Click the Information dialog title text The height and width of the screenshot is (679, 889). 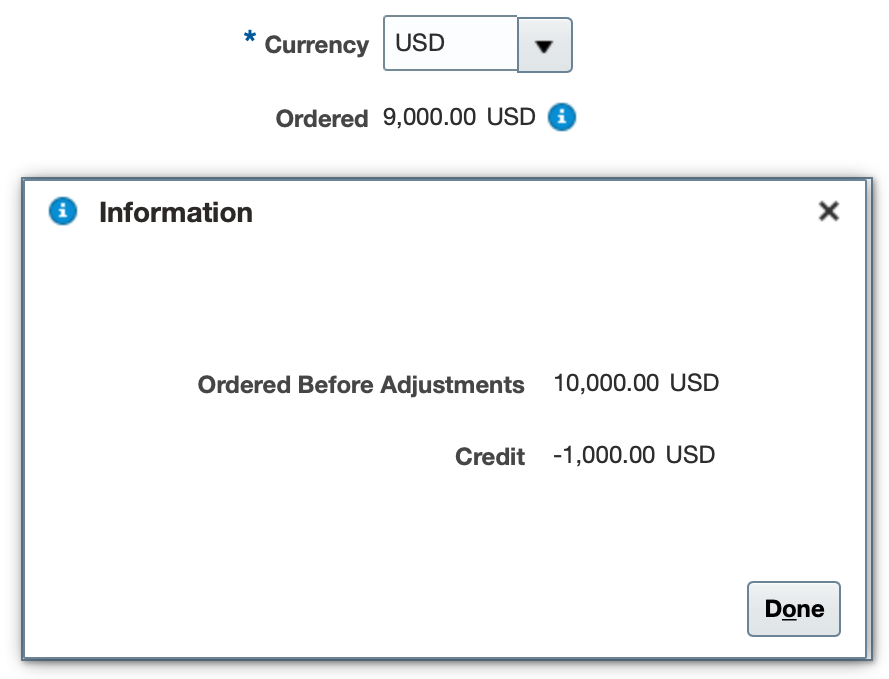(176, 213)
